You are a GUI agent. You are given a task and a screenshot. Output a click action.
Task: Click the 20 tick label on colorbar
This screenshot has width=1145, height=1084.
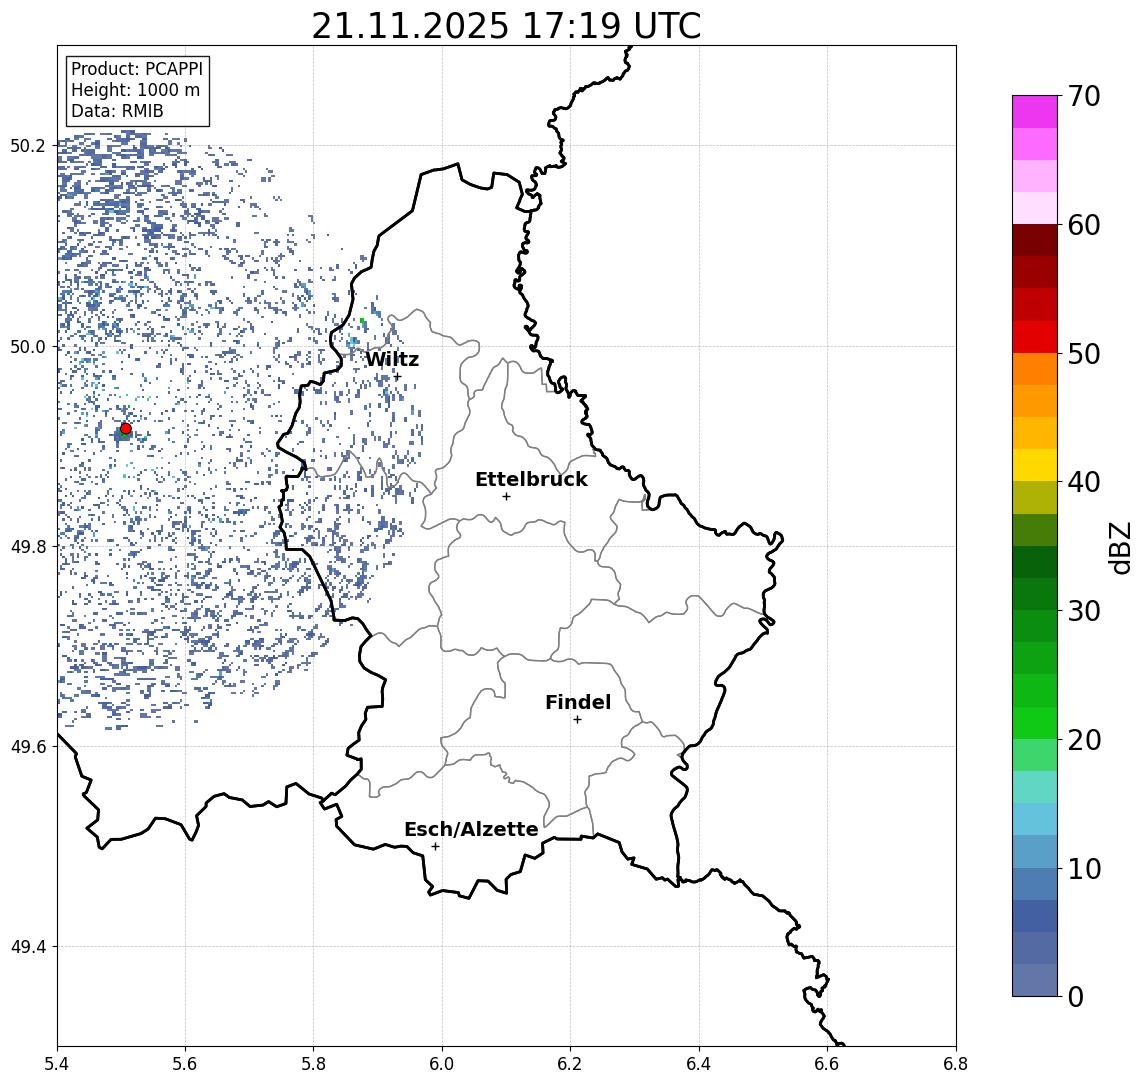(x=1084, y=739)
